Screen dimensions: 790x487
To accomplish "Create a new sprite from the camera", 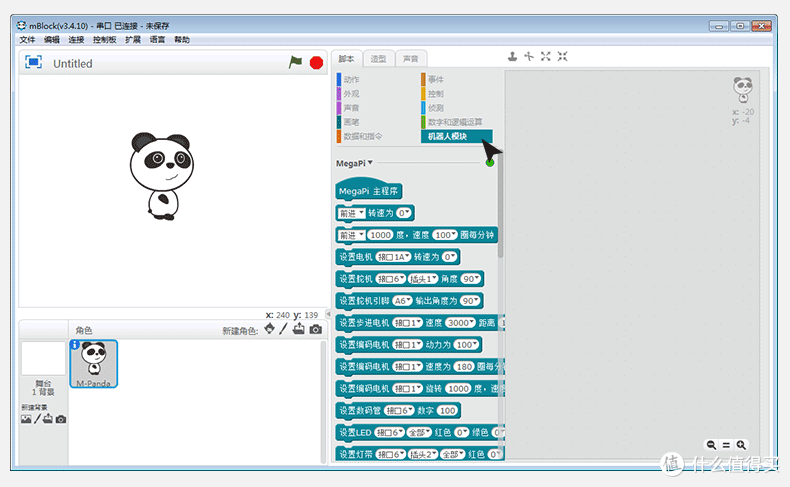I will click(x=315, y=329).
